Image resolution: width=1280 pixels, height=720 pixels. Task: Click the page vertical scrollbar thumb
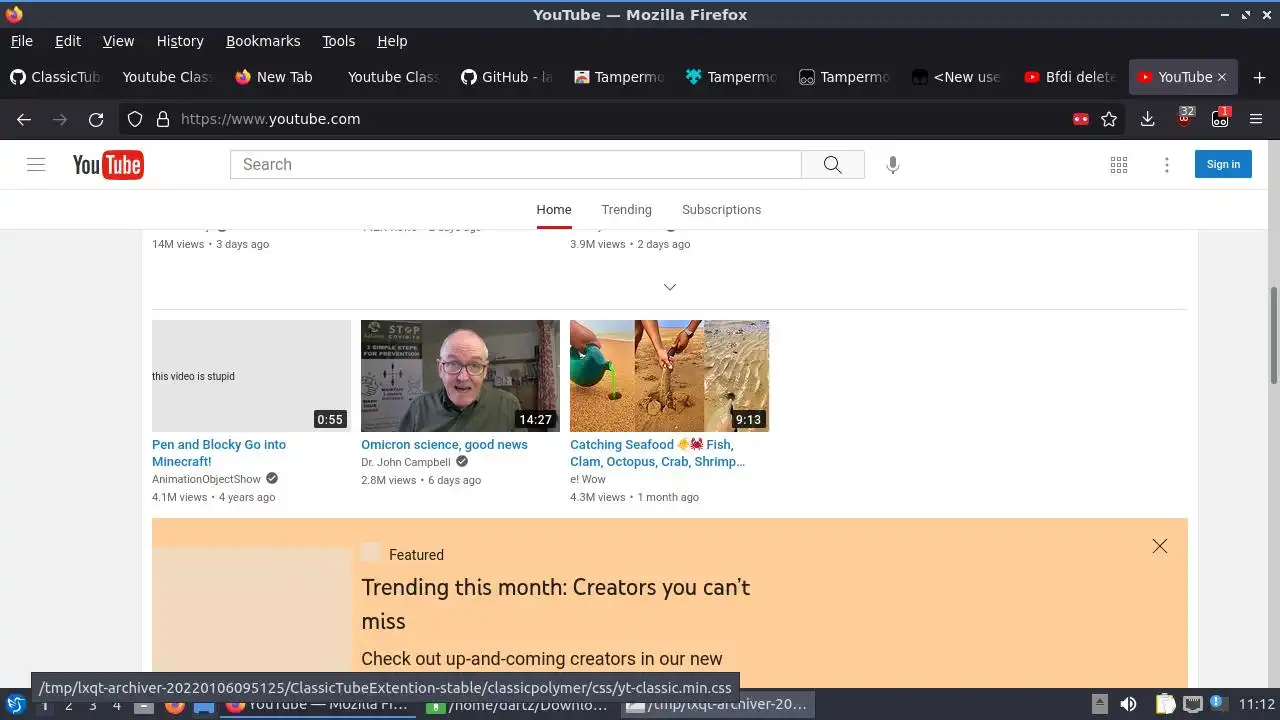(x=1273, y=333)
